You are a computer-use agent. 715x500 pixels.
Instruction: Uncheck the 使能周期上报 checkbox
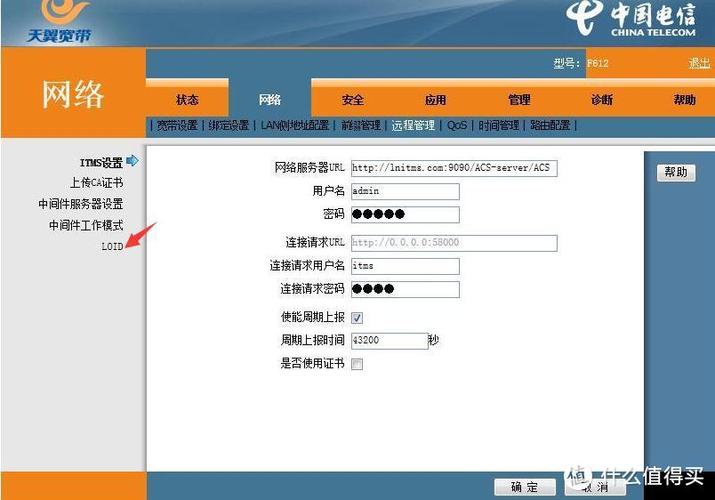click(x=357, y=318)
